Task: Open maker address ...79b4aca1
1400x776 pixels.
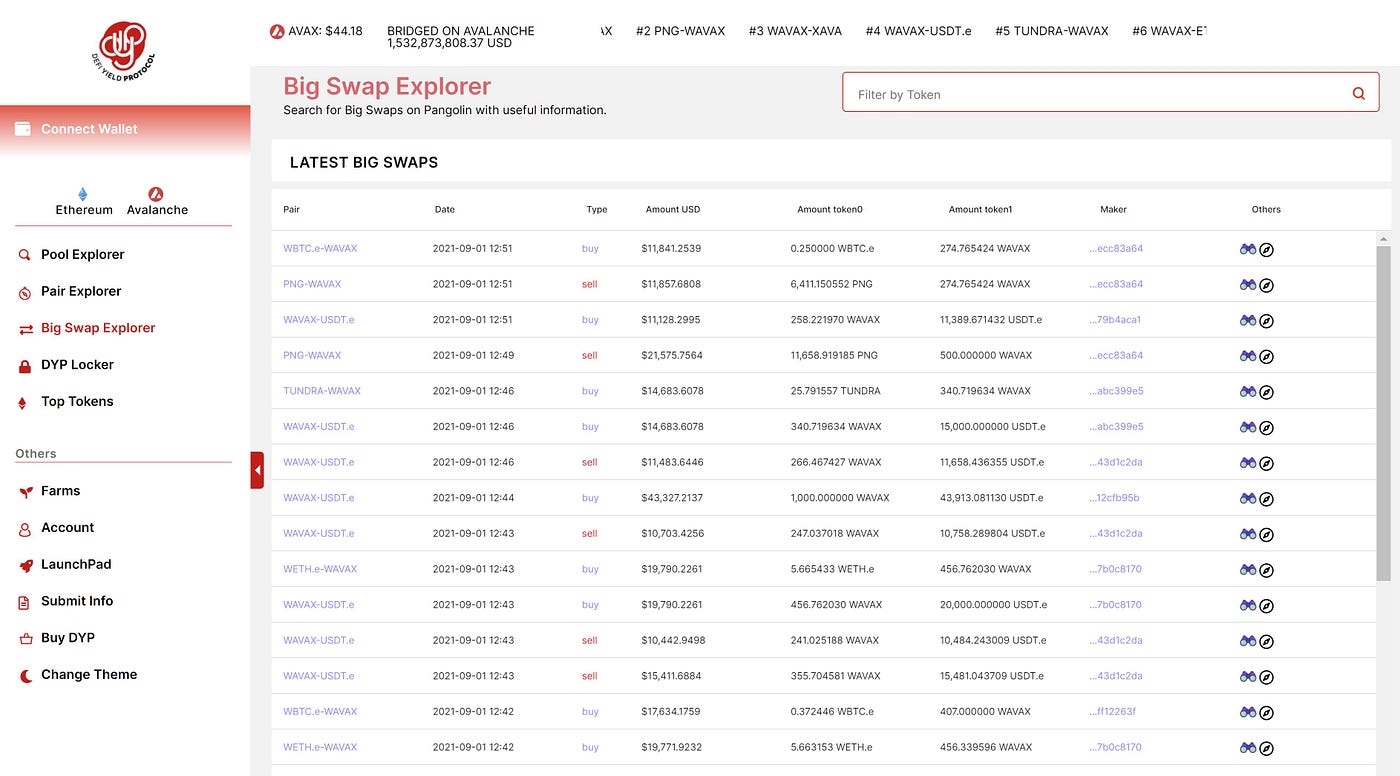Action: (x=1115, y=320)
